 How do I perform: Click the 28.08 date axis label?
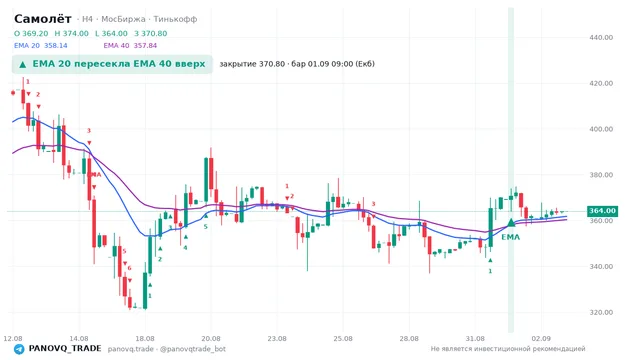(409, 339)
